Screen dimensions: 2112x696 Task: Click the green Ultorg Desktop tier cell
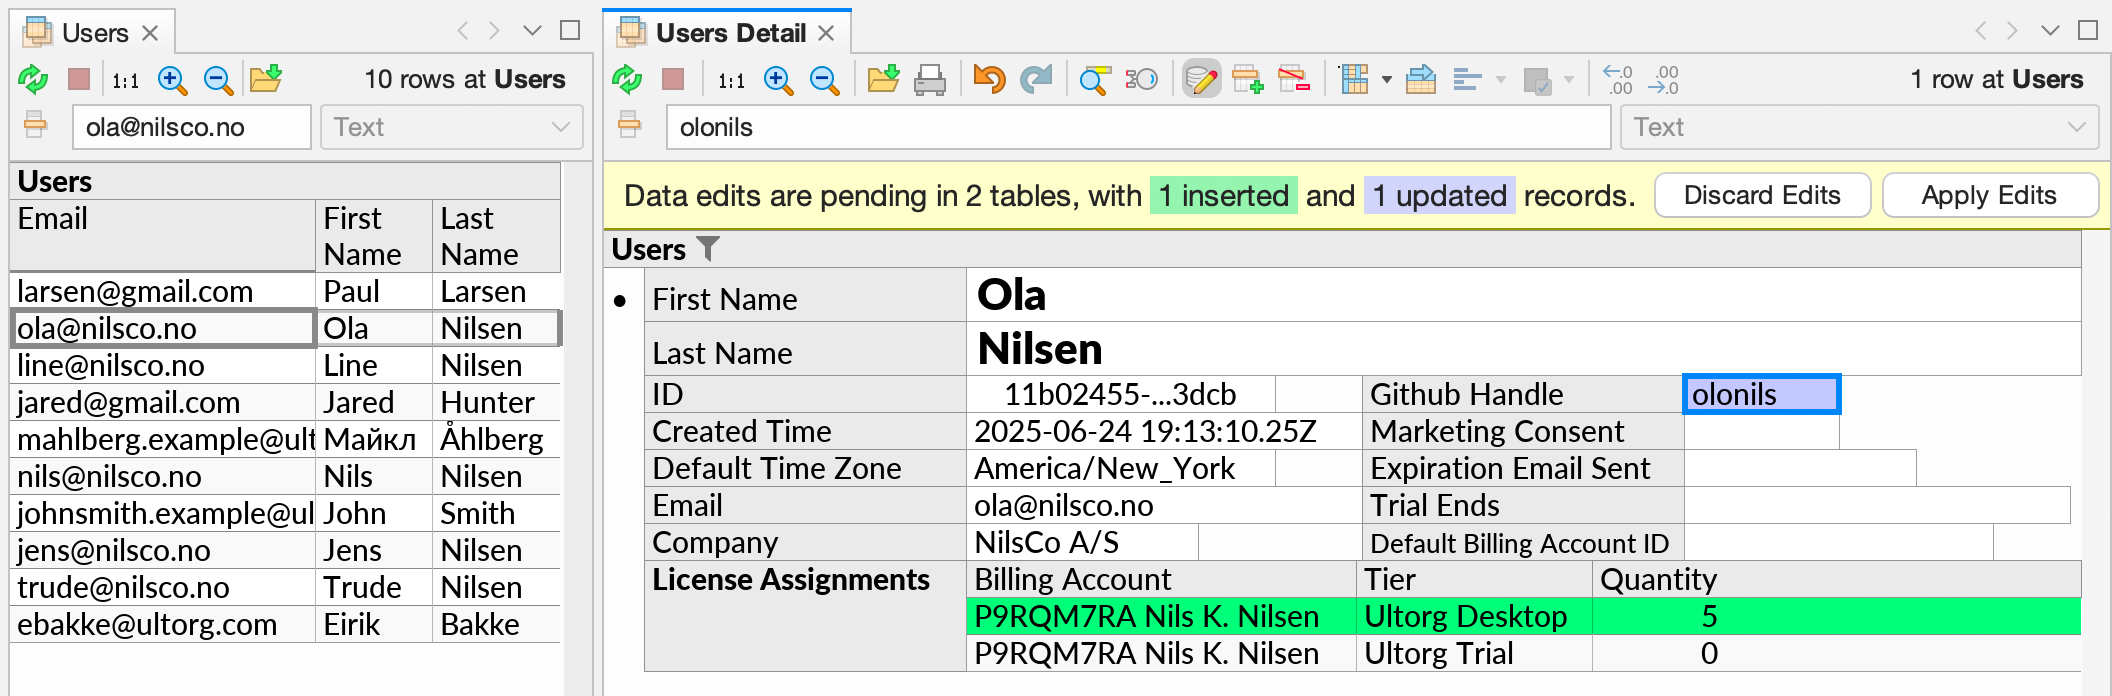1474,616
